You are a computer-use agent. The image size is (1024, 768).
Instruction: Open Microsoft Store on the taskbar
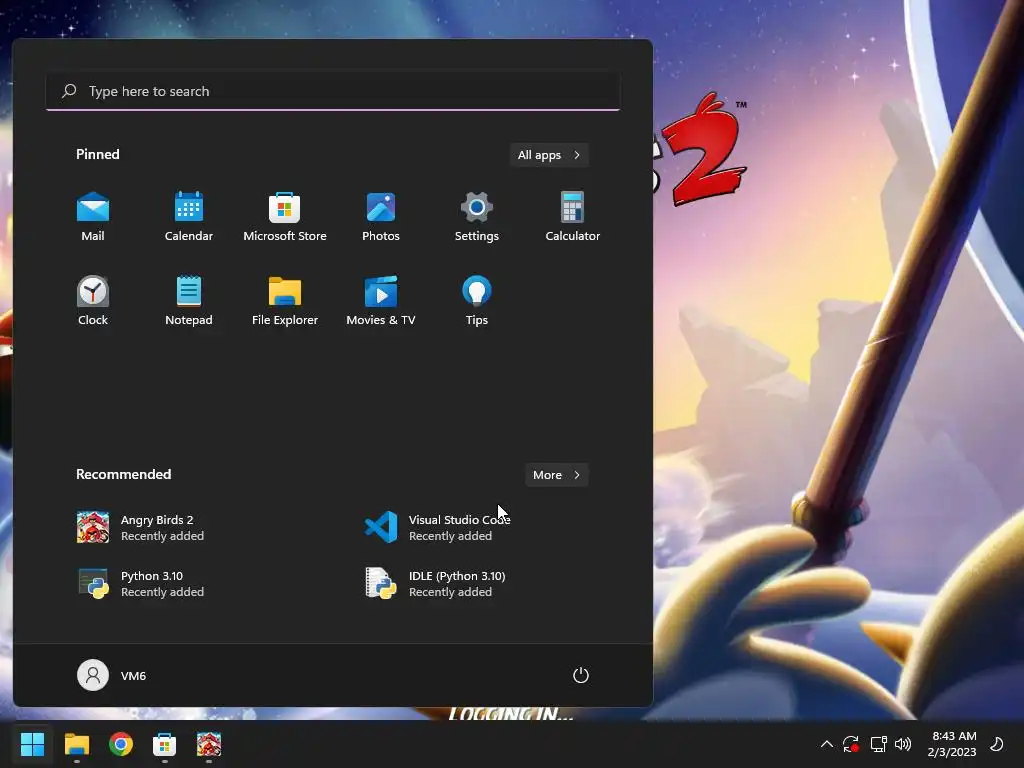click(165, 744)
